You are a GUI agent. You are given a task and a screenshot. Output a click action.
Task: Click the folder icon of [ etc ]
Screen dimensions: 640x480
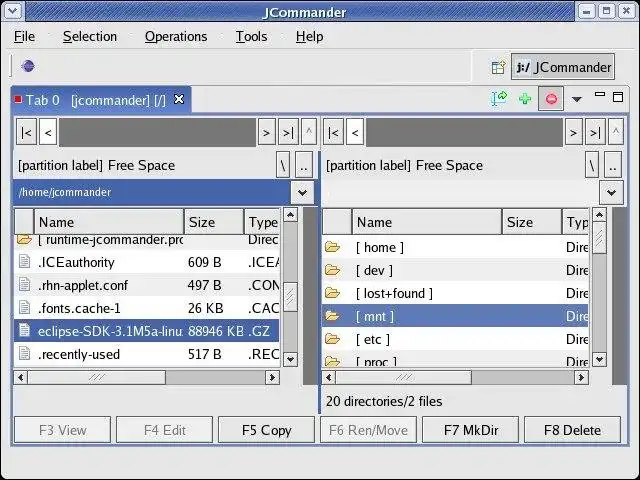[x=333, y=339]
